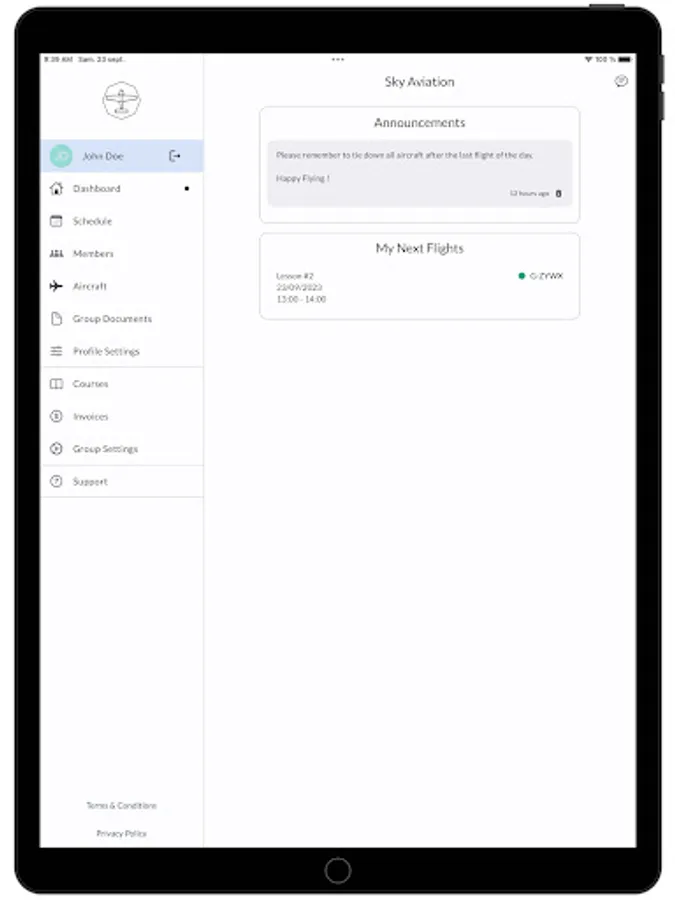
Task: Open the chat icon in top right
Action: pyautogui.click(x=621, y=81)
